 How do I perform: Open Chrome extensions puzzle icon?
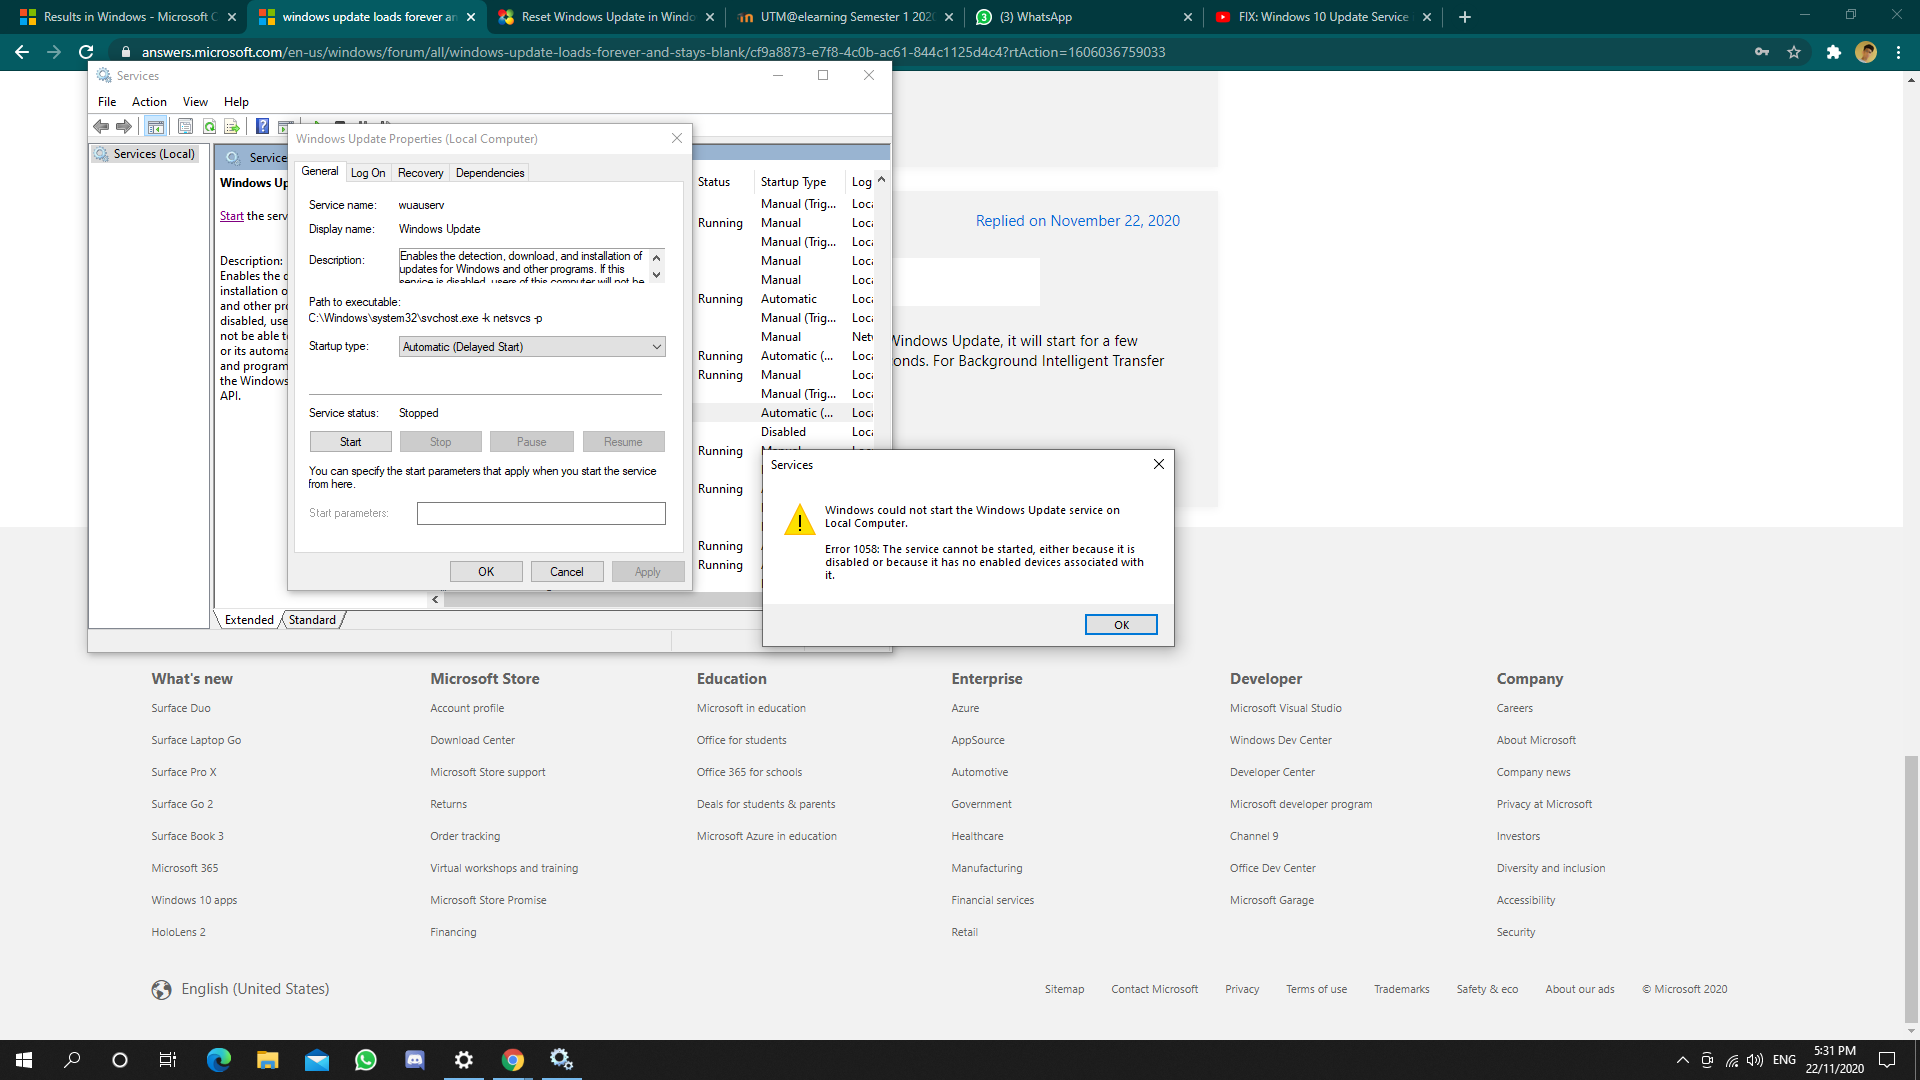click(x=1833, y=52)
